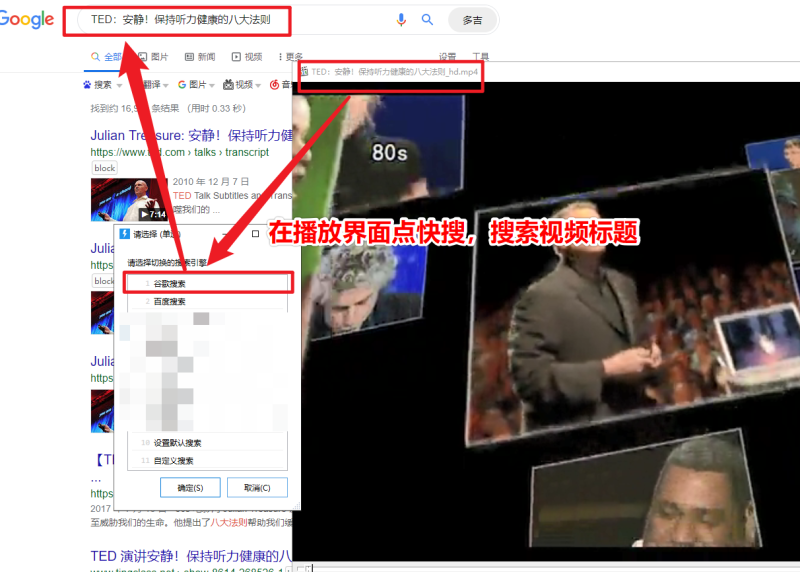Switch to the 视频 tab

247,57
